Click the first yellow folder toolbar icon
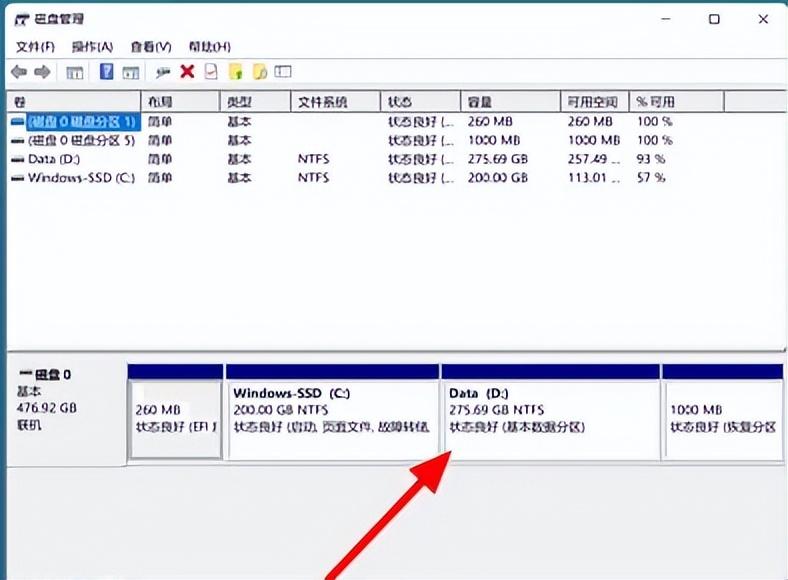Image resolution: width=788 pixels, height=580 pixels. (236, 72)
